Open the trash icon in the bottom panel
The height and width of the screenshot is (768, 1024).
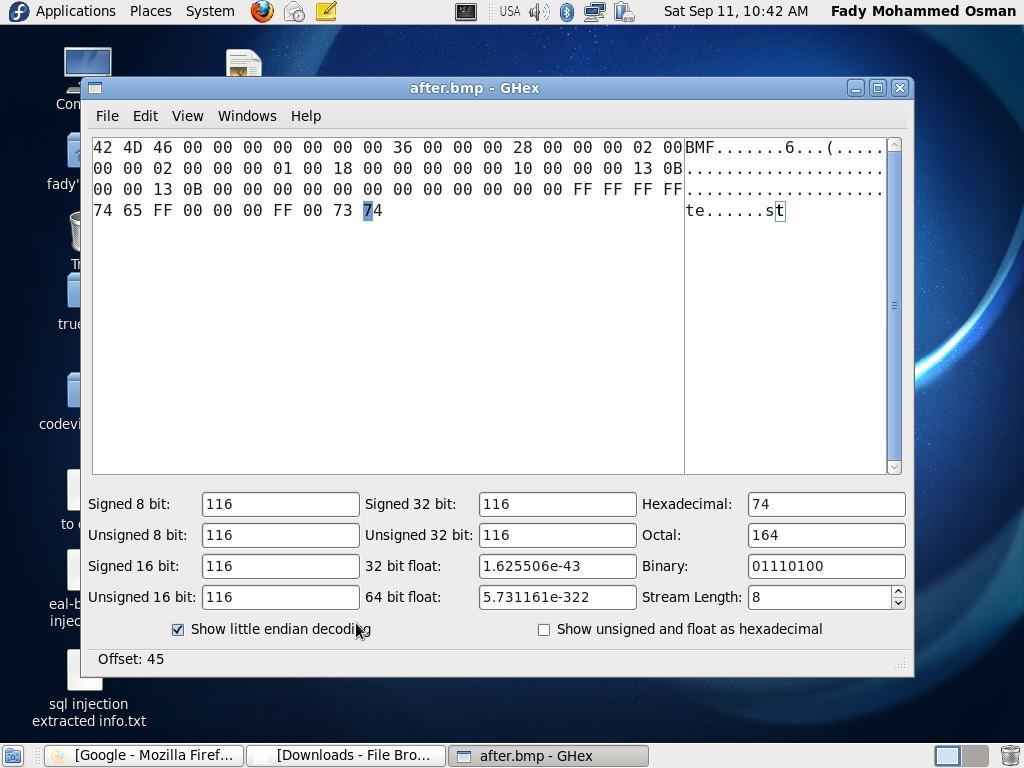pyautogui.click(x=1010, y=756)
